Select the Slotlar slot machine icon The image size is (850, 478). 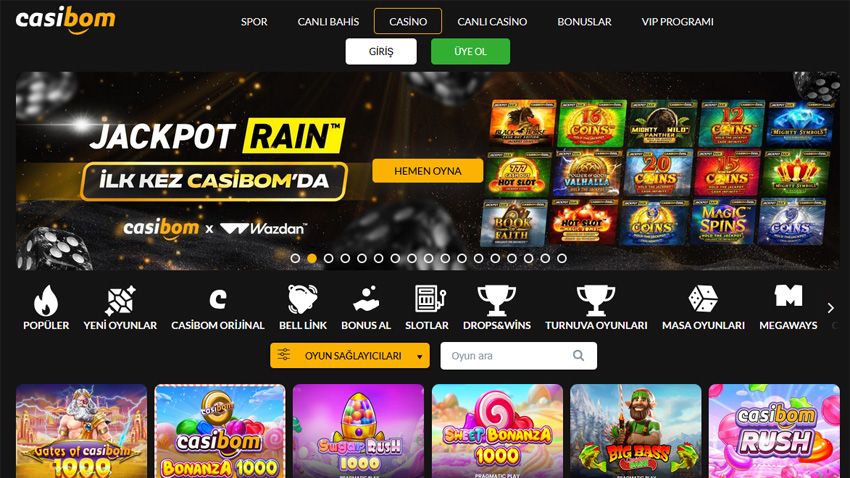(x=429, y=300)
